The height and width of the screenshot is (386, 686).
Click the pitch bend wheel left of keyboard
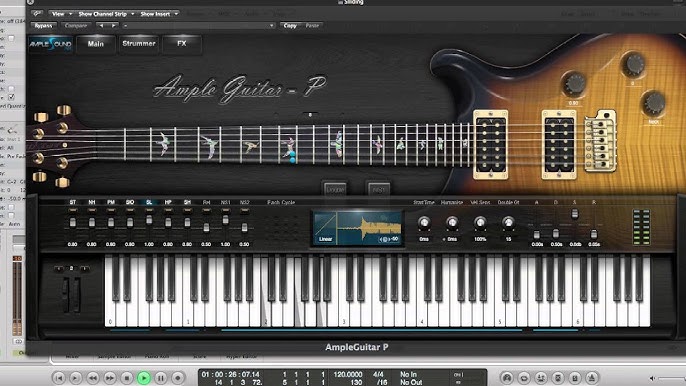(66, 295)
